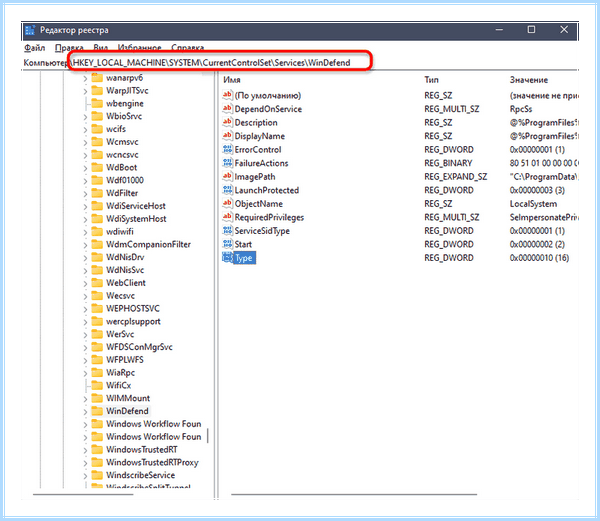Click REG_EXPAND_SZ type of ImagePath
The image size is (600, 521).
tap(455, 176)
